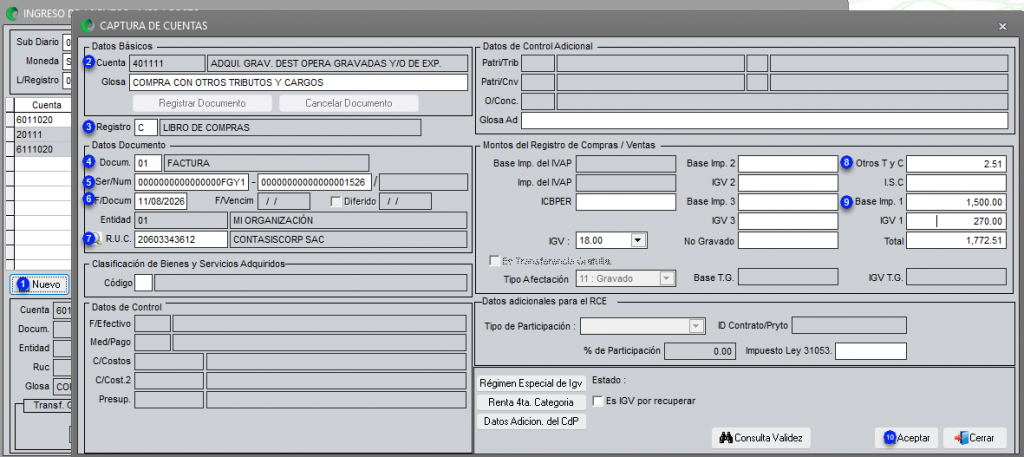Image resolution: width=1024 pixels, height=457 pixels.
Task: Open Datos Adicion. del CdP
Action: (532, 422)
